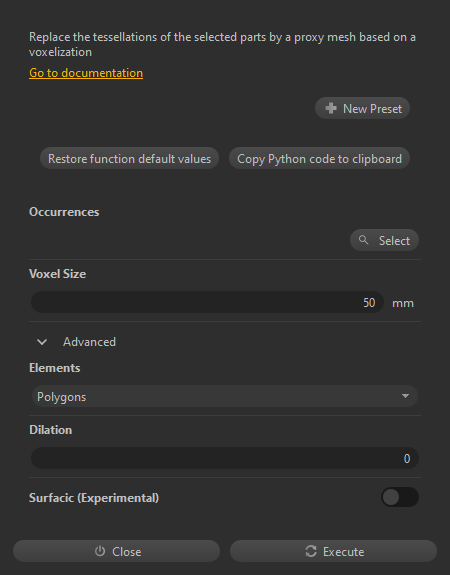Open the Go to documentation link

click(x=86, y=73)
